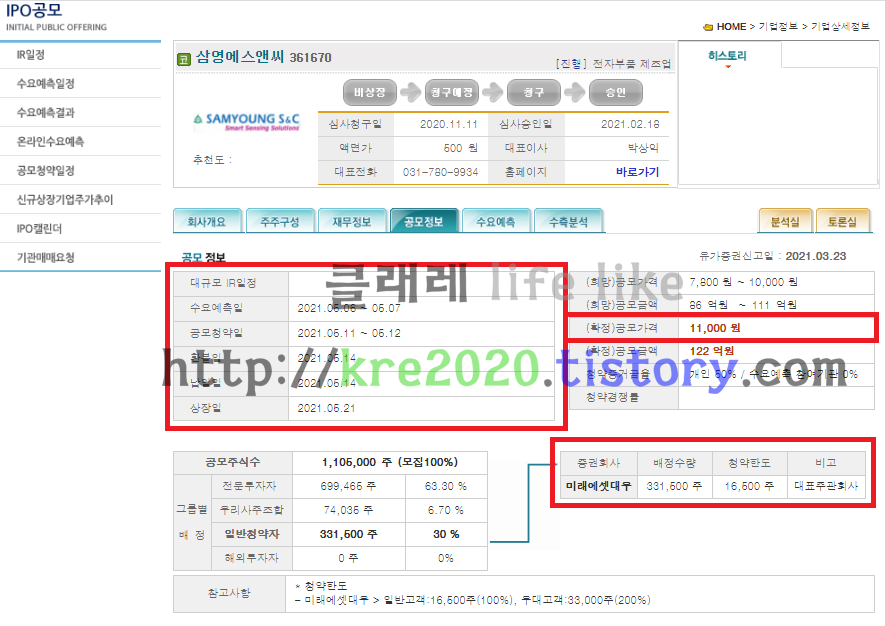Click 기업상세정보 in the breadcrumb
Screen dimensions: 885x626
click(x=840, y=27)
